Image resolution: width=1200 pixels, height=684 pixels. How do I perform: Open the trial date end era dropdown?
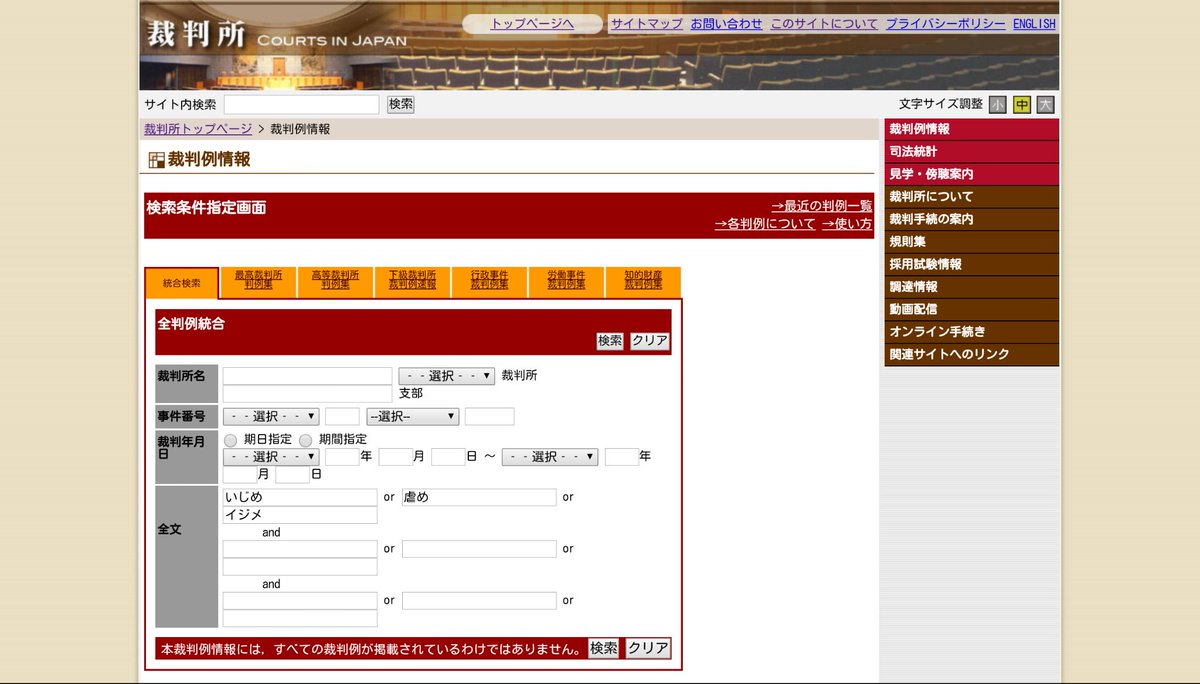pos(549,456)
